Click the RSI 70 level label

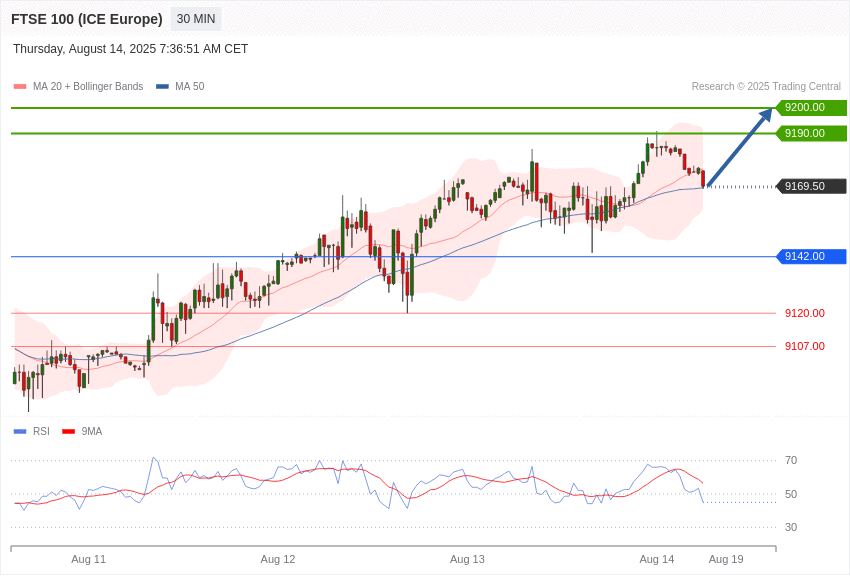point(791,461)
